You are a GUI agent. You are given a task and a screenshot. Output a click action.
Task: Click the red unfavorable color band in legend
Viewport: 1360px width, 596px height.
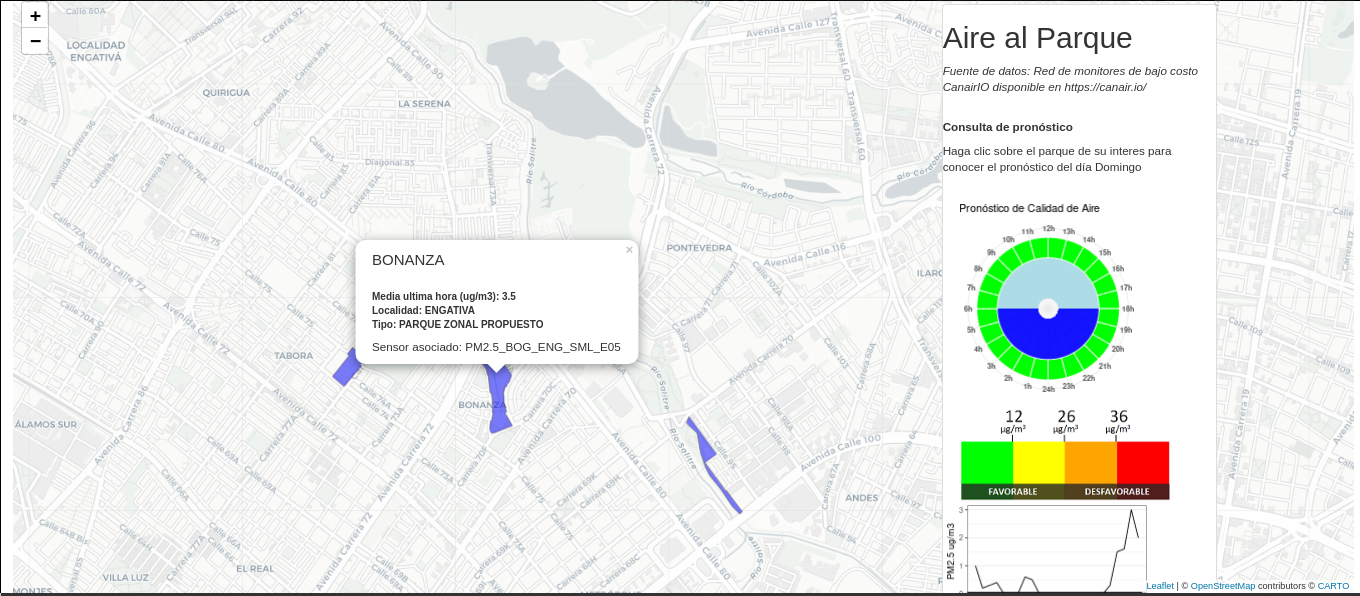pyautogui.click(x=1143, y=462)
